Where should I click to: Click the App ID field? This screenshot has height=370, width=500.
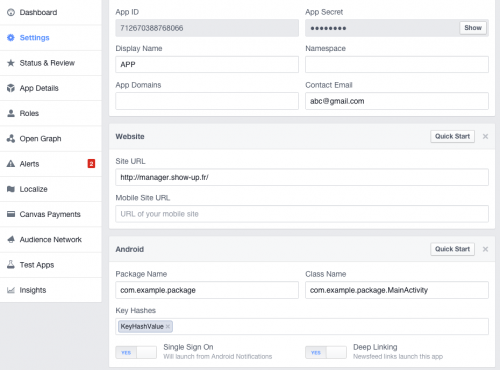(207, 28)
